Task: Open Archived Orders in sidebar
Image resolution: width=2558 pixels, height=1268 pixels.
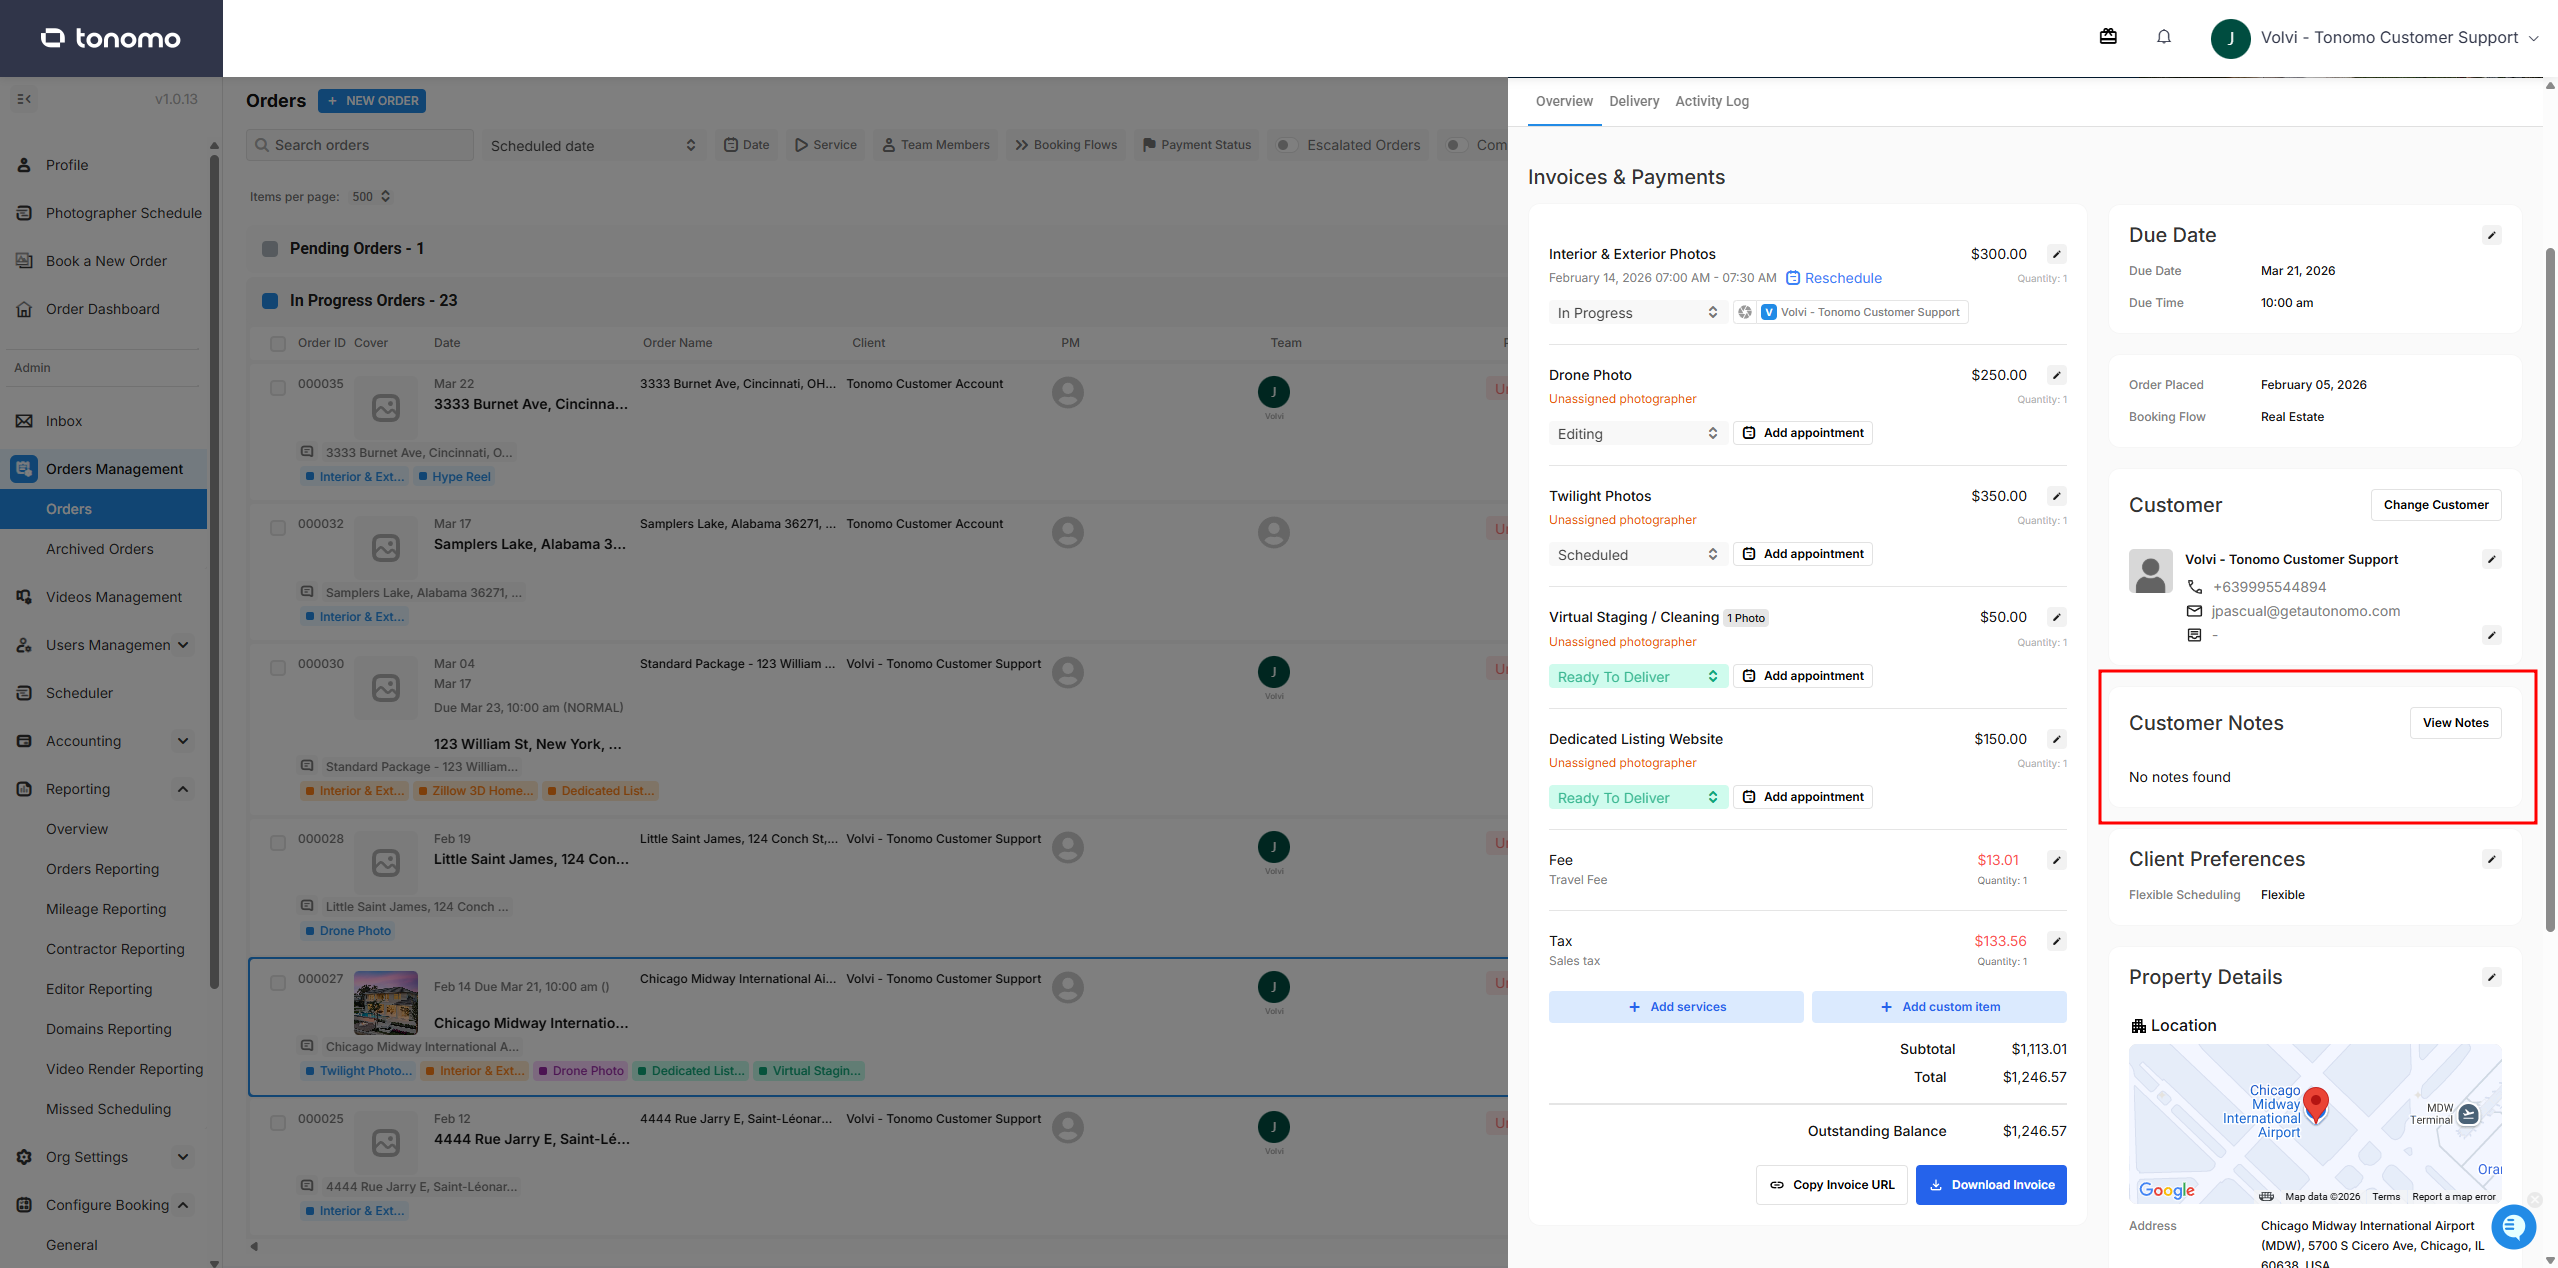Action: tap(100, 549)
